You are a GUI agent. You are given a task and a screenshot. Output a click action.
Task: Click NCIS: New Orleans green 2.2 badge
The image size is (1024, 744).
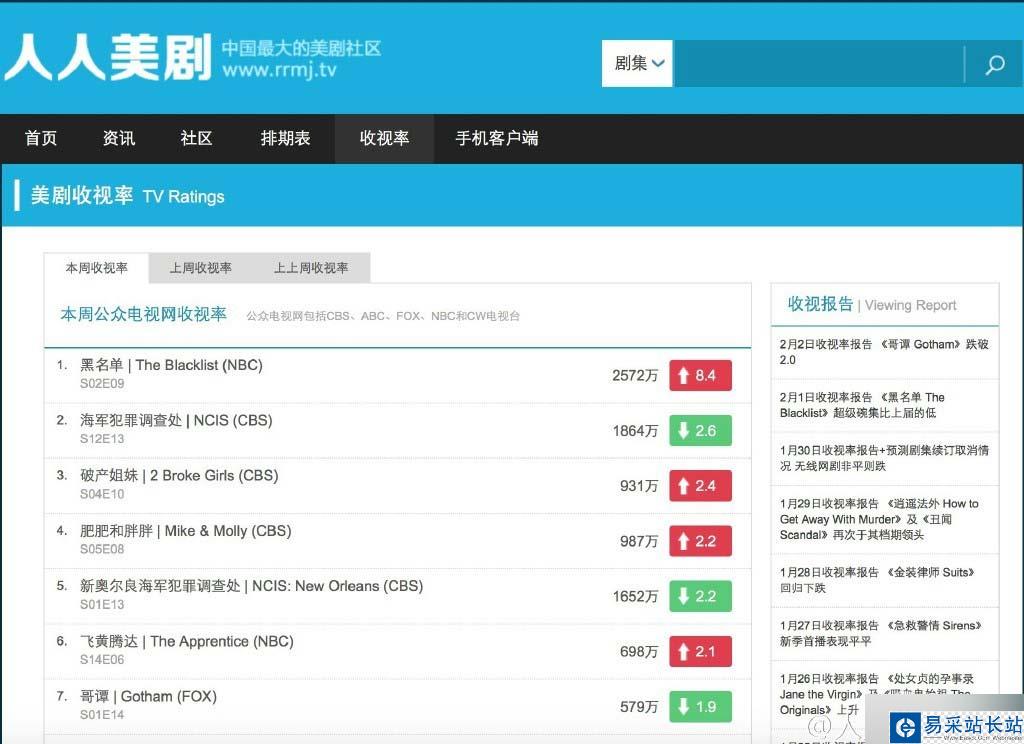pos(700,596)
